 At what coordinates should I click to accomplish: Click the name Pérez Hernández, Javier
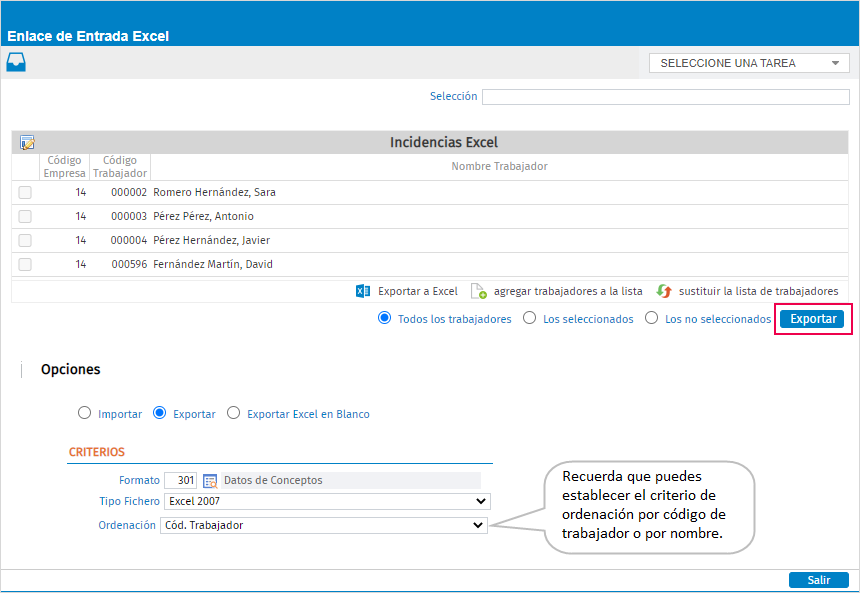[x=212, y=240]
